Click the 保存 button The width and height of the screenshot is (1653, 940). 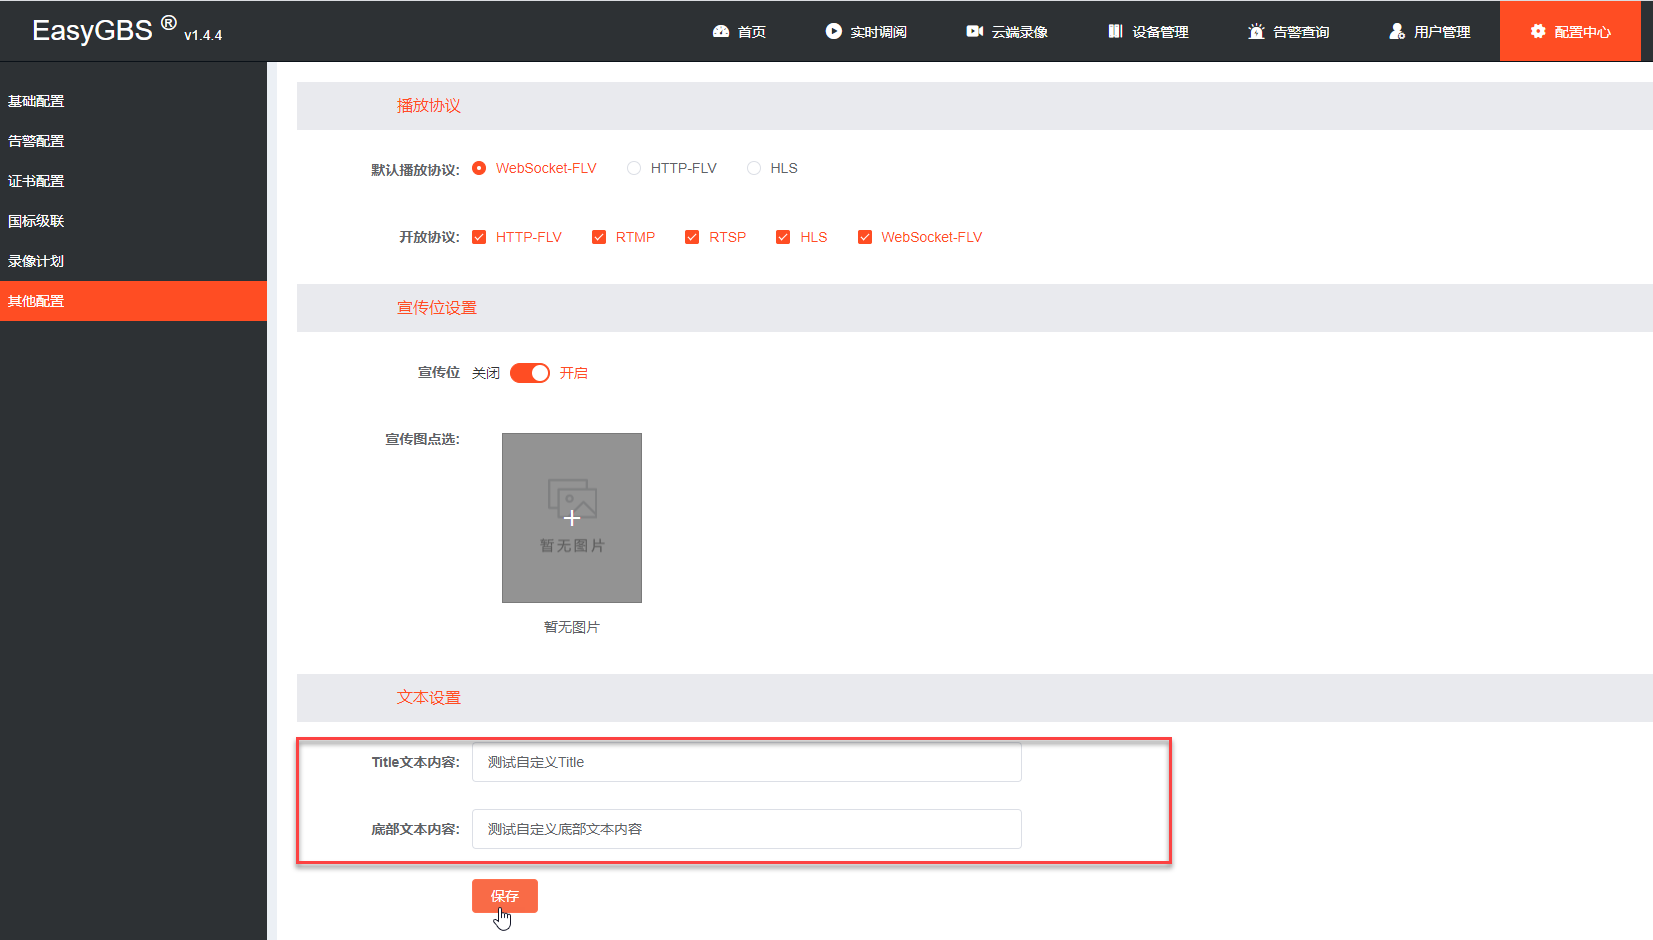505,896
